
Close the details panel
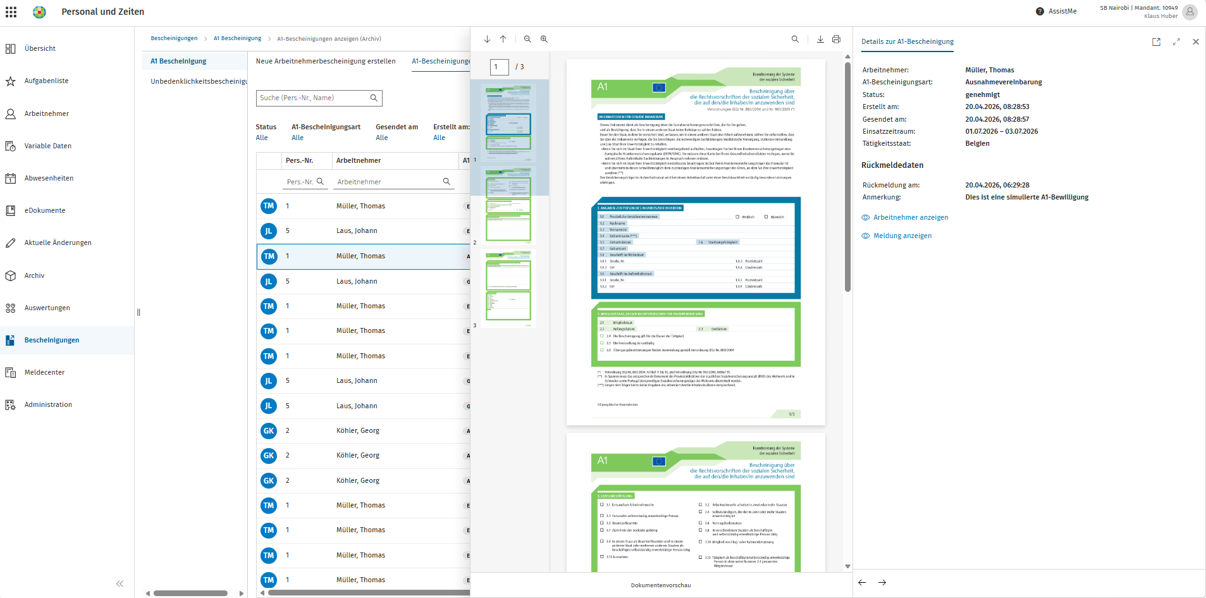[x=1195, y=42]
